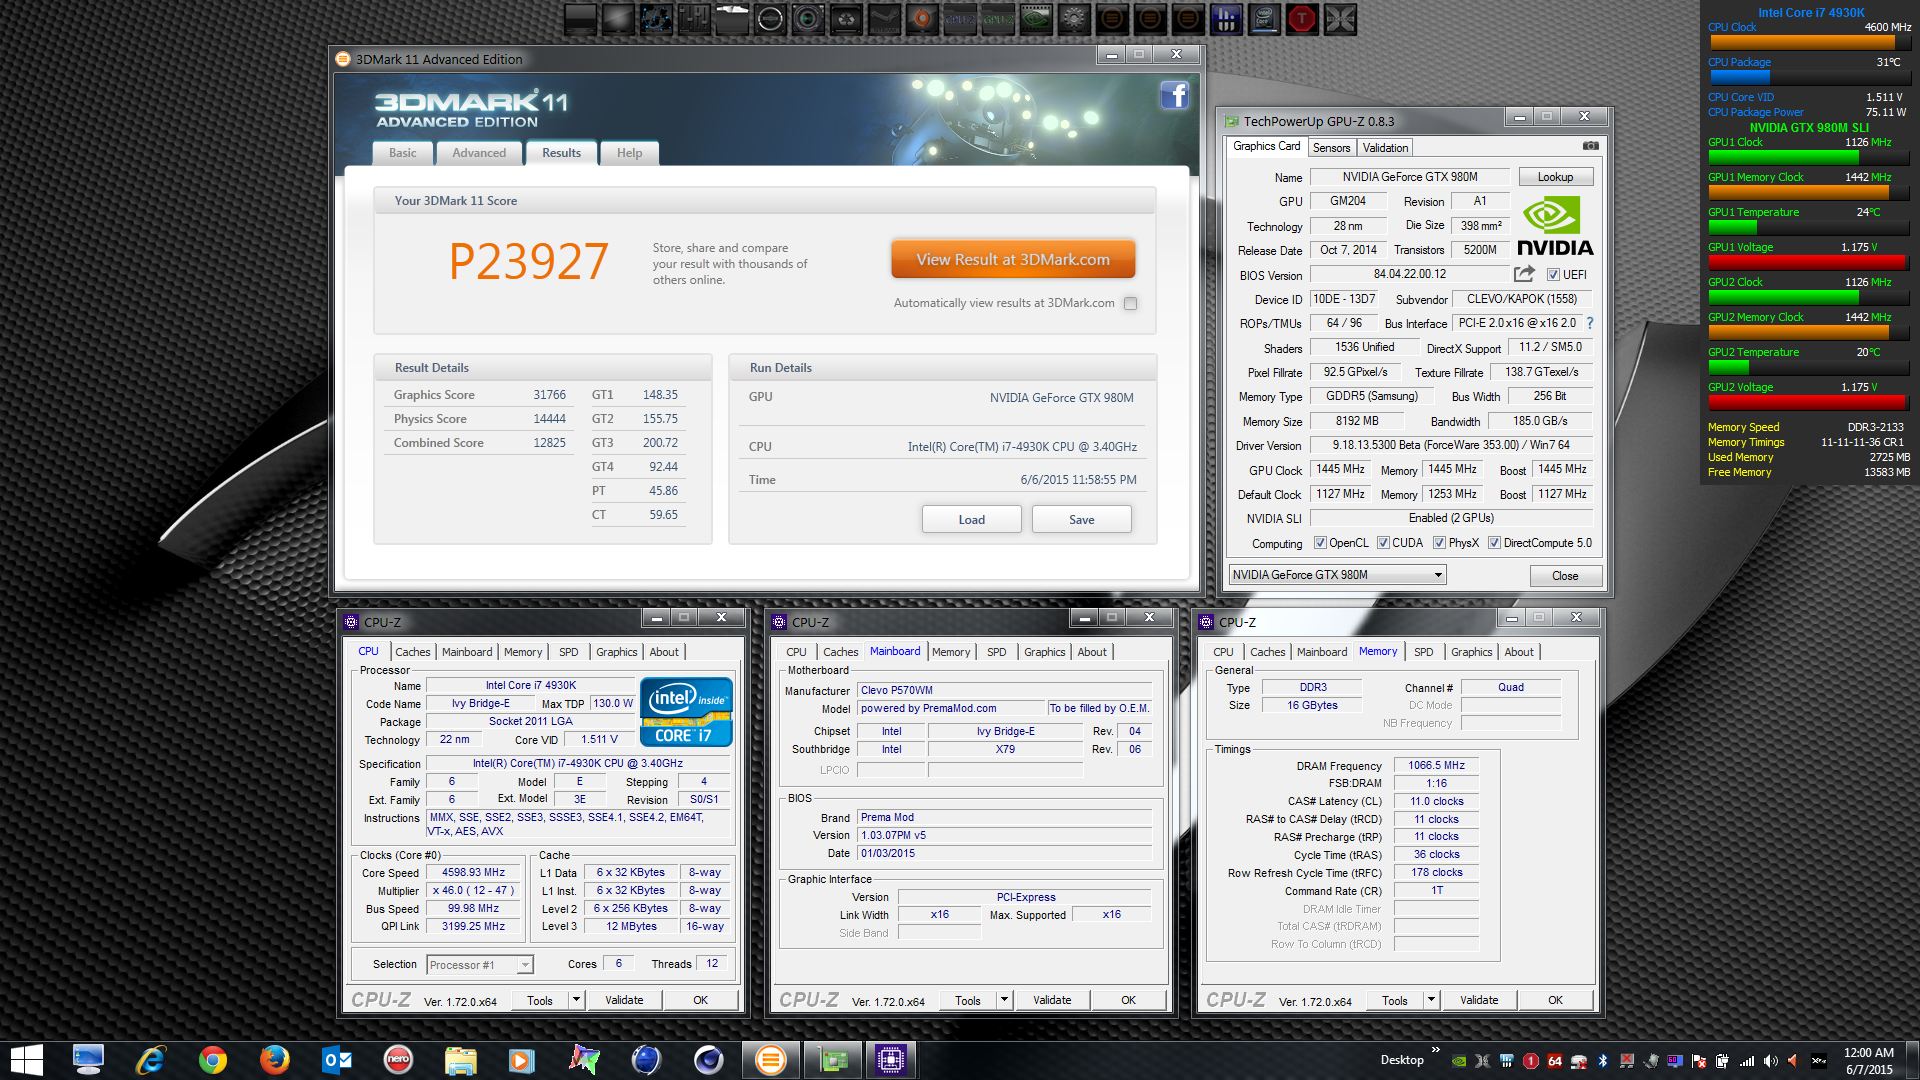The height and width of the screenshot is (1080, 1920).
Task: Open the Windows Start button
Action: click(x=26, y=1060)
